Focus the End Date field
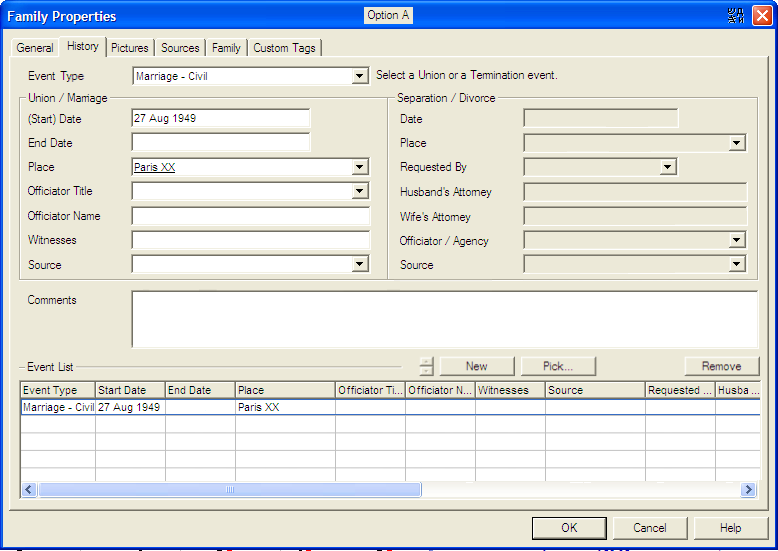 coord(221,143)
